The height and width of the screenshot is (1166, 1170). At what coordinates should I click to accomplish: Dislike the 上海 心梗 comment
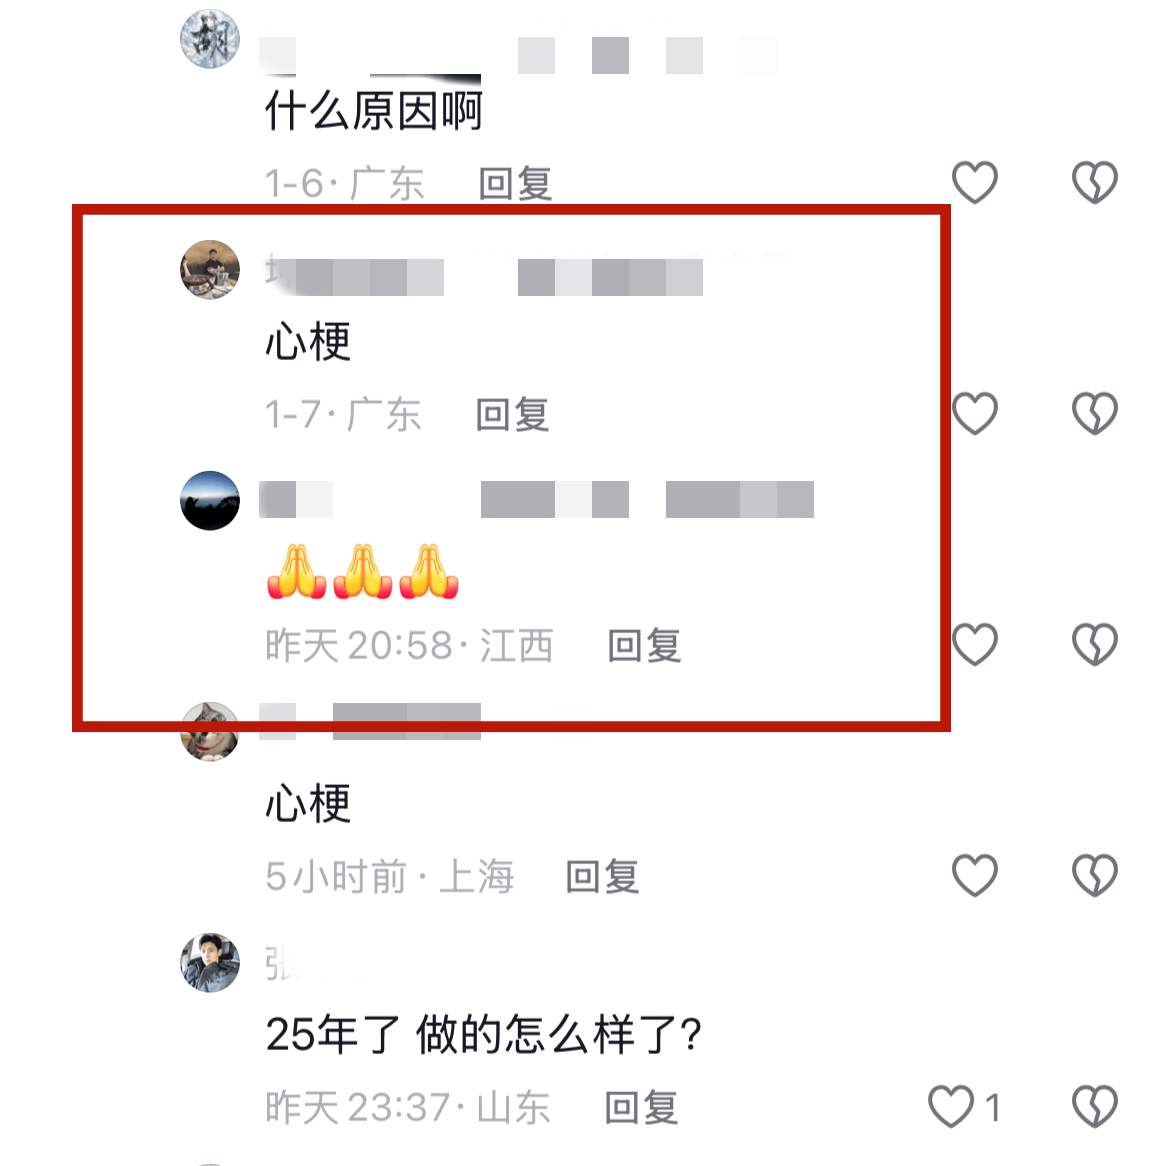(1095, 875)
